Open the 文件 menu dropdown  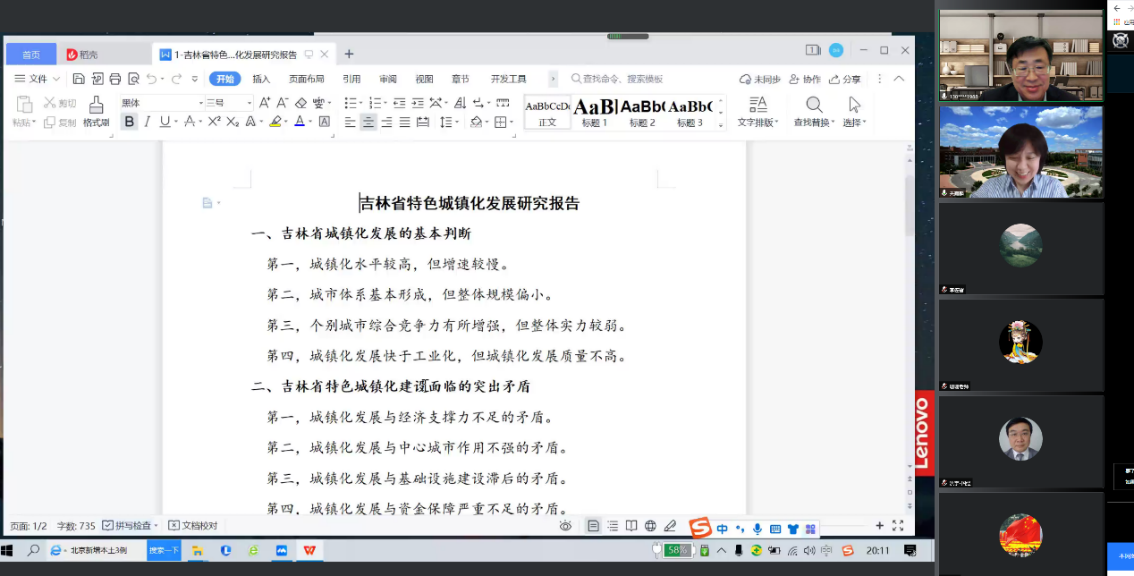(37, 79)
